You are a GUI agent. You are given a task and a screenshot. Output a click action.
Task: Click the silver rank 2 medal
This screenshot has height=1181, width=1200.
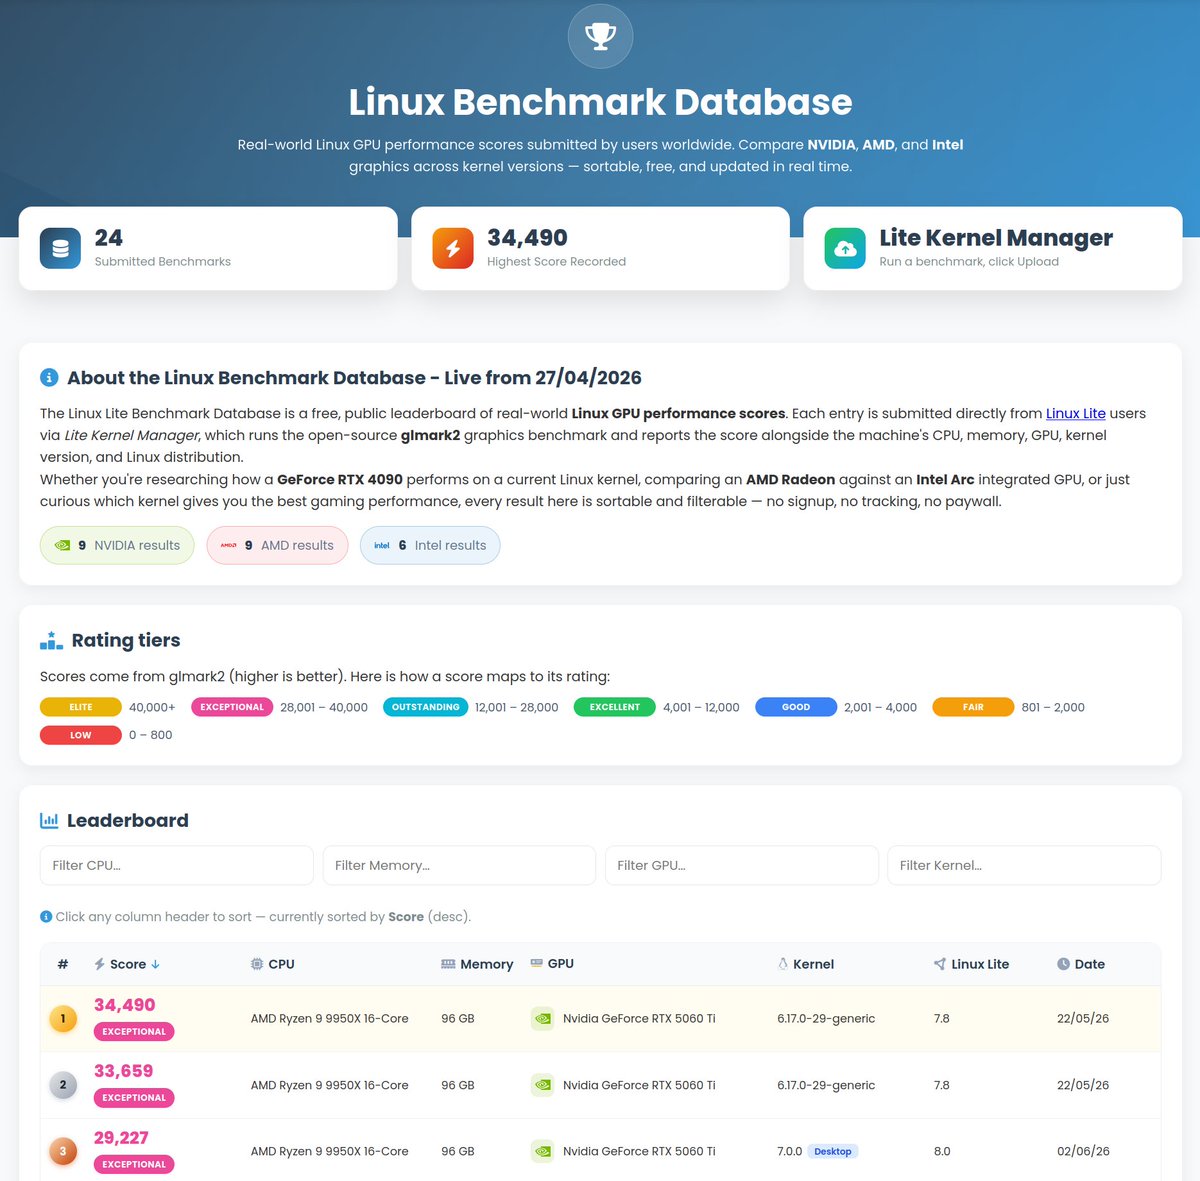point(63,1085)
